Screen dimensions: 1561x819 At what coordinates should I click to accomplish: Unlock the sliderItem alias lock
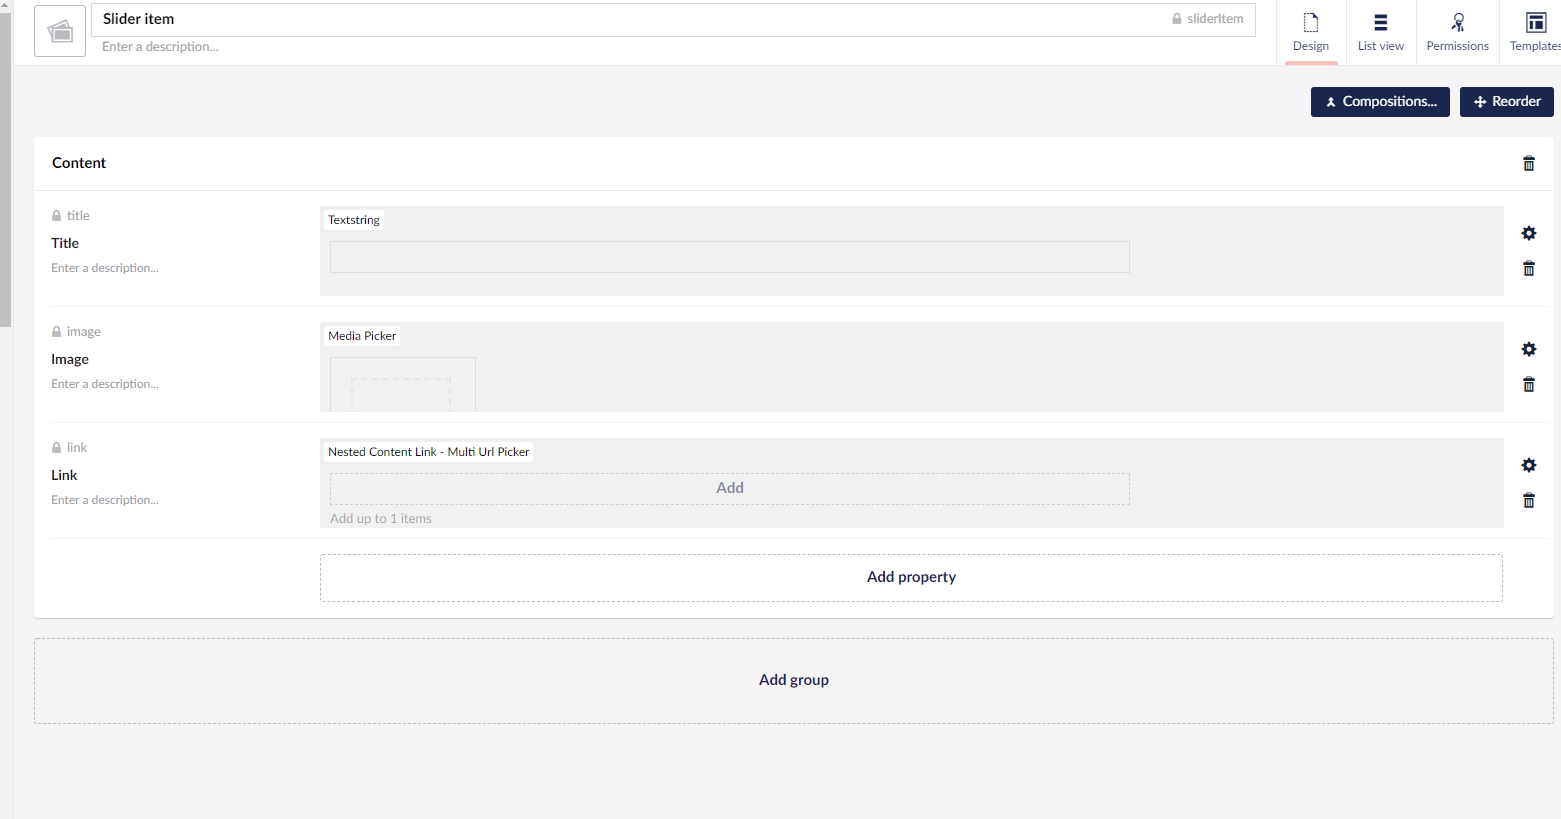coord(1177,19)
